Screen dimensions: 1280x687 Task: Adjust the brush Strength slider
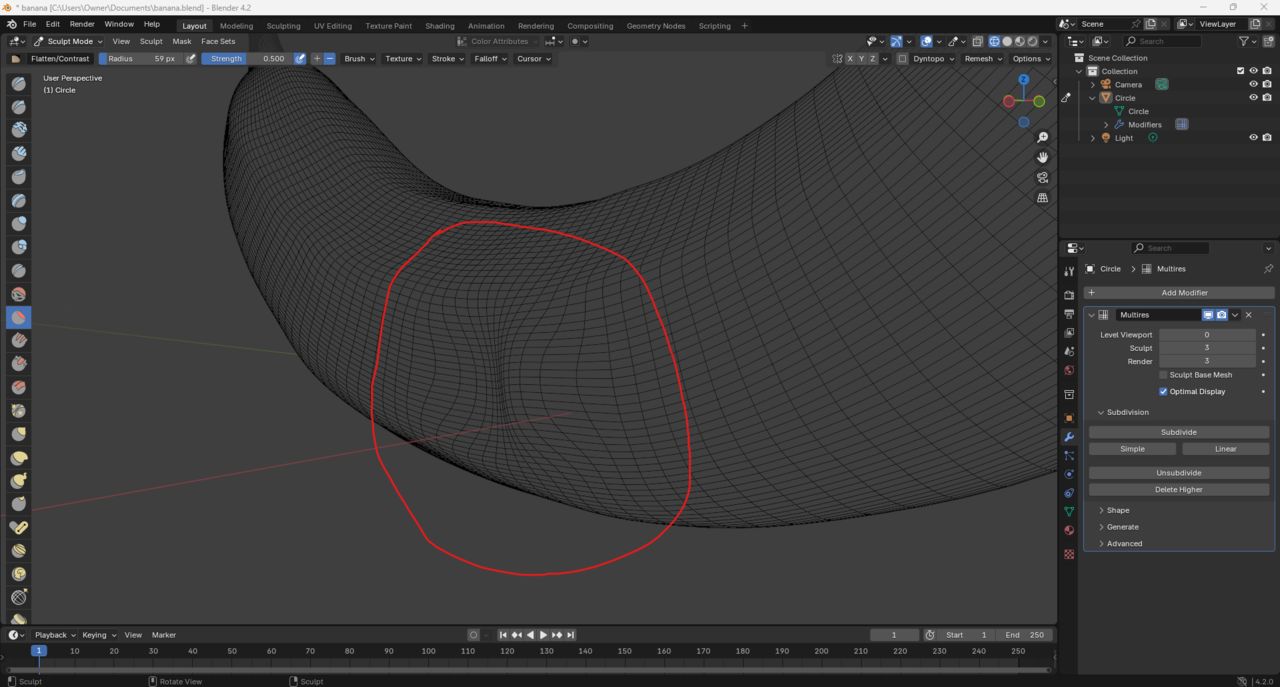coord(246,59)
